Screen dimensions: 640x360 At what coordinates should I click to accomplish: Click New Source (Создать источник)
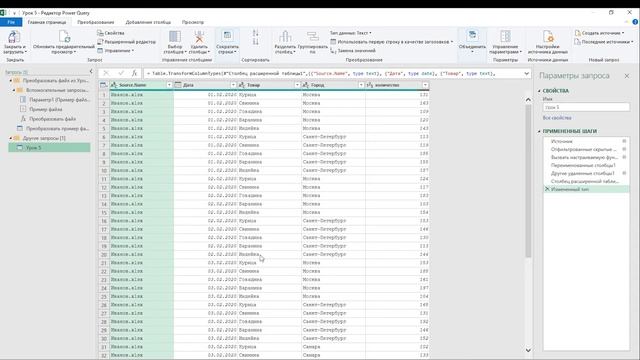[x=599, y=33]
